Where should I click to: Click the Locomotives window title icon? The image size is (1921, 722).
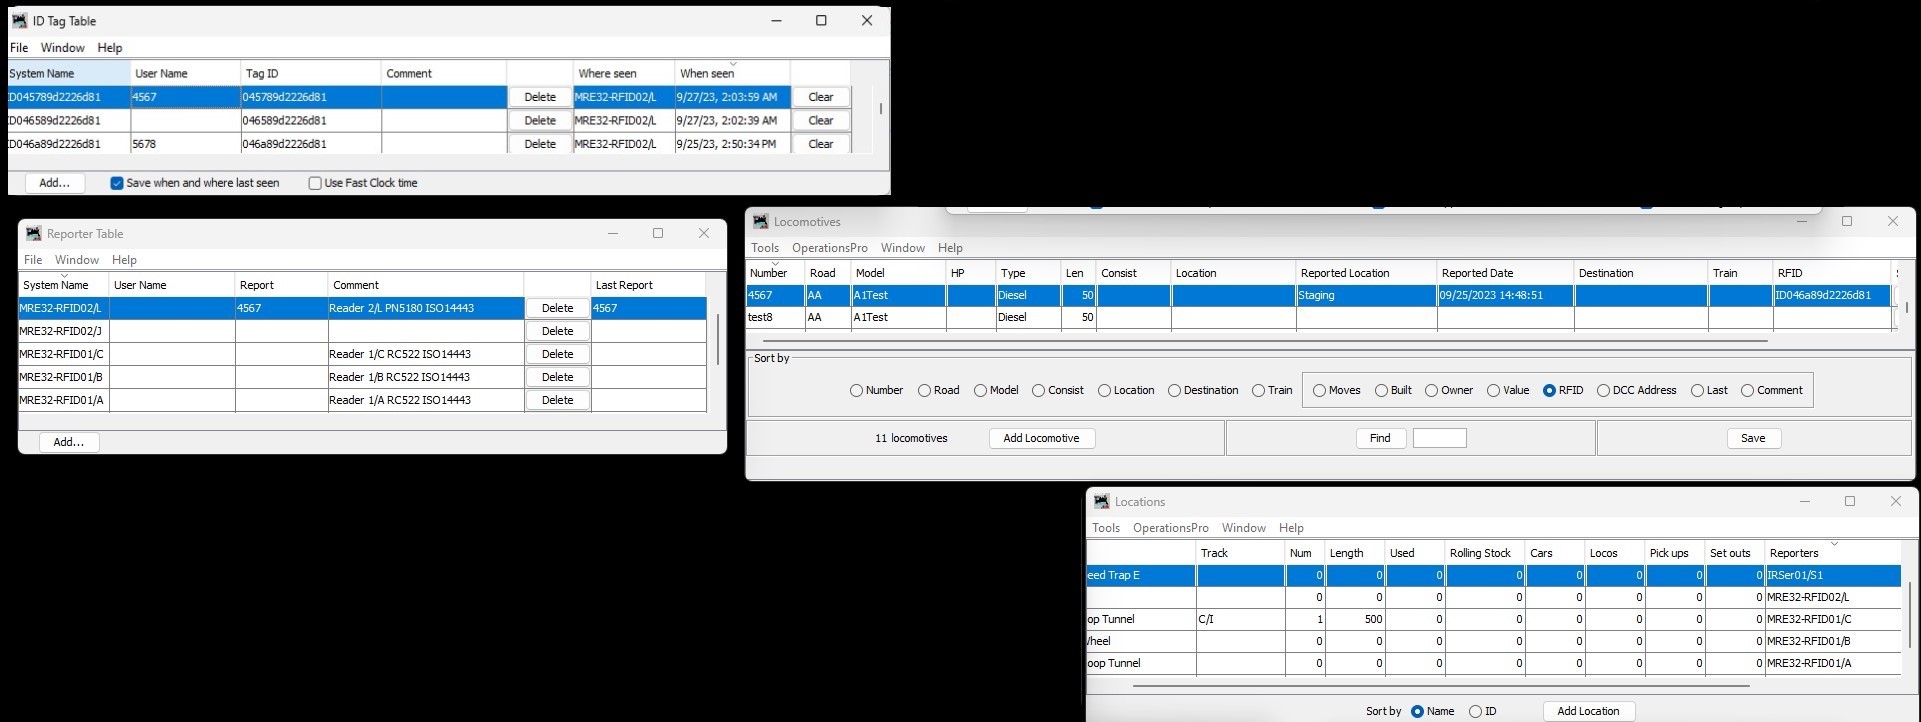[761, 222]
